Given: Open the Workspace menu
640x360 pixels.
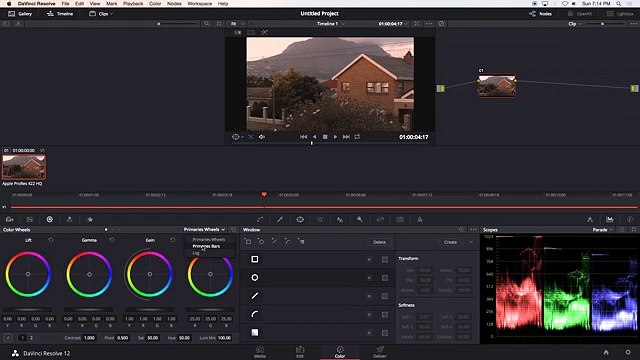Looking at the screenshot, I should (200, 3).
